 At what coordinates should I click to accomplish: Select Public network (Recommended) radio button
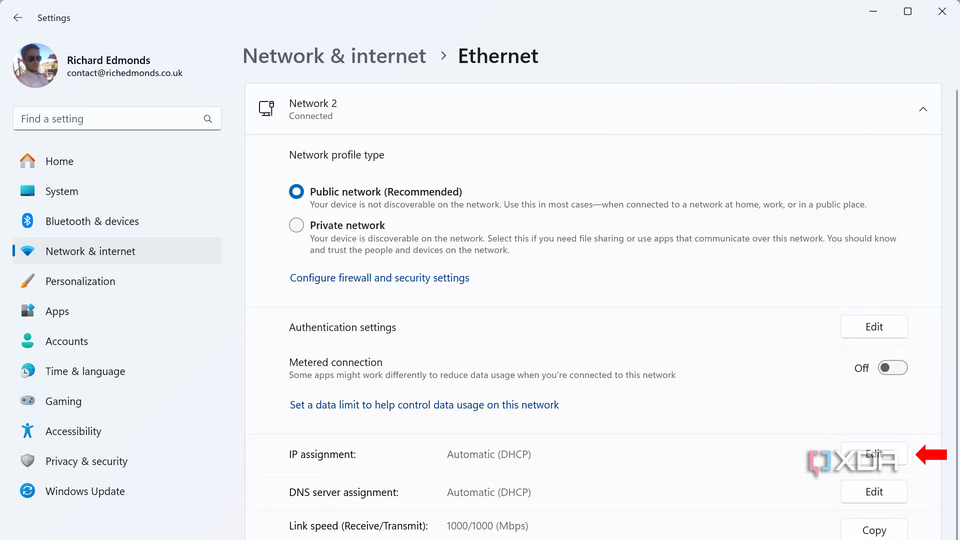click(296, 192)
